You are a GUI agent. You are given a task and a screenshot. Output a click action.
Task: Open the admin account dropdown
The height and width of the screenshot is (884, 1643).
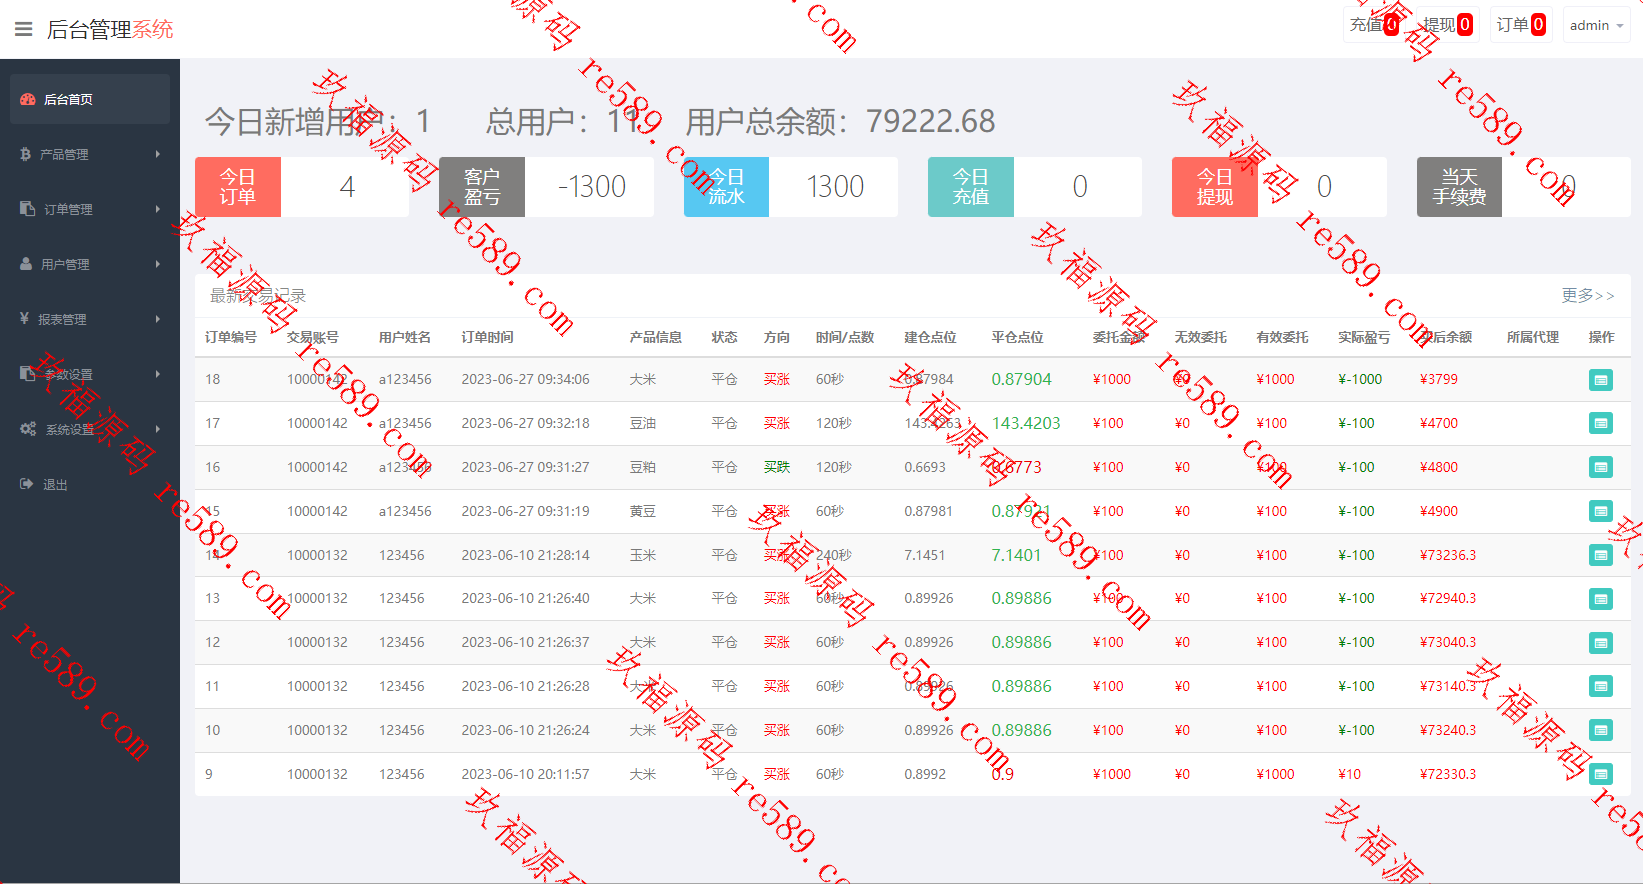pyautogui.click(x=1596, y=25)
